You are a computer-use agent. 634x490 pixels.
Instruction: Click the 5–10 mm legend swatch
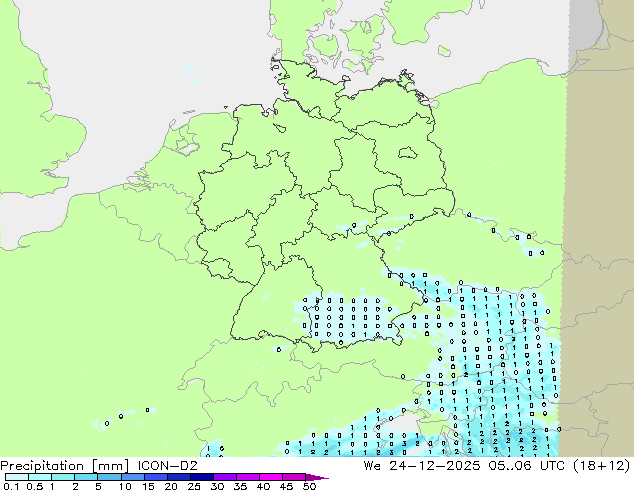click(x=109, y=477)
